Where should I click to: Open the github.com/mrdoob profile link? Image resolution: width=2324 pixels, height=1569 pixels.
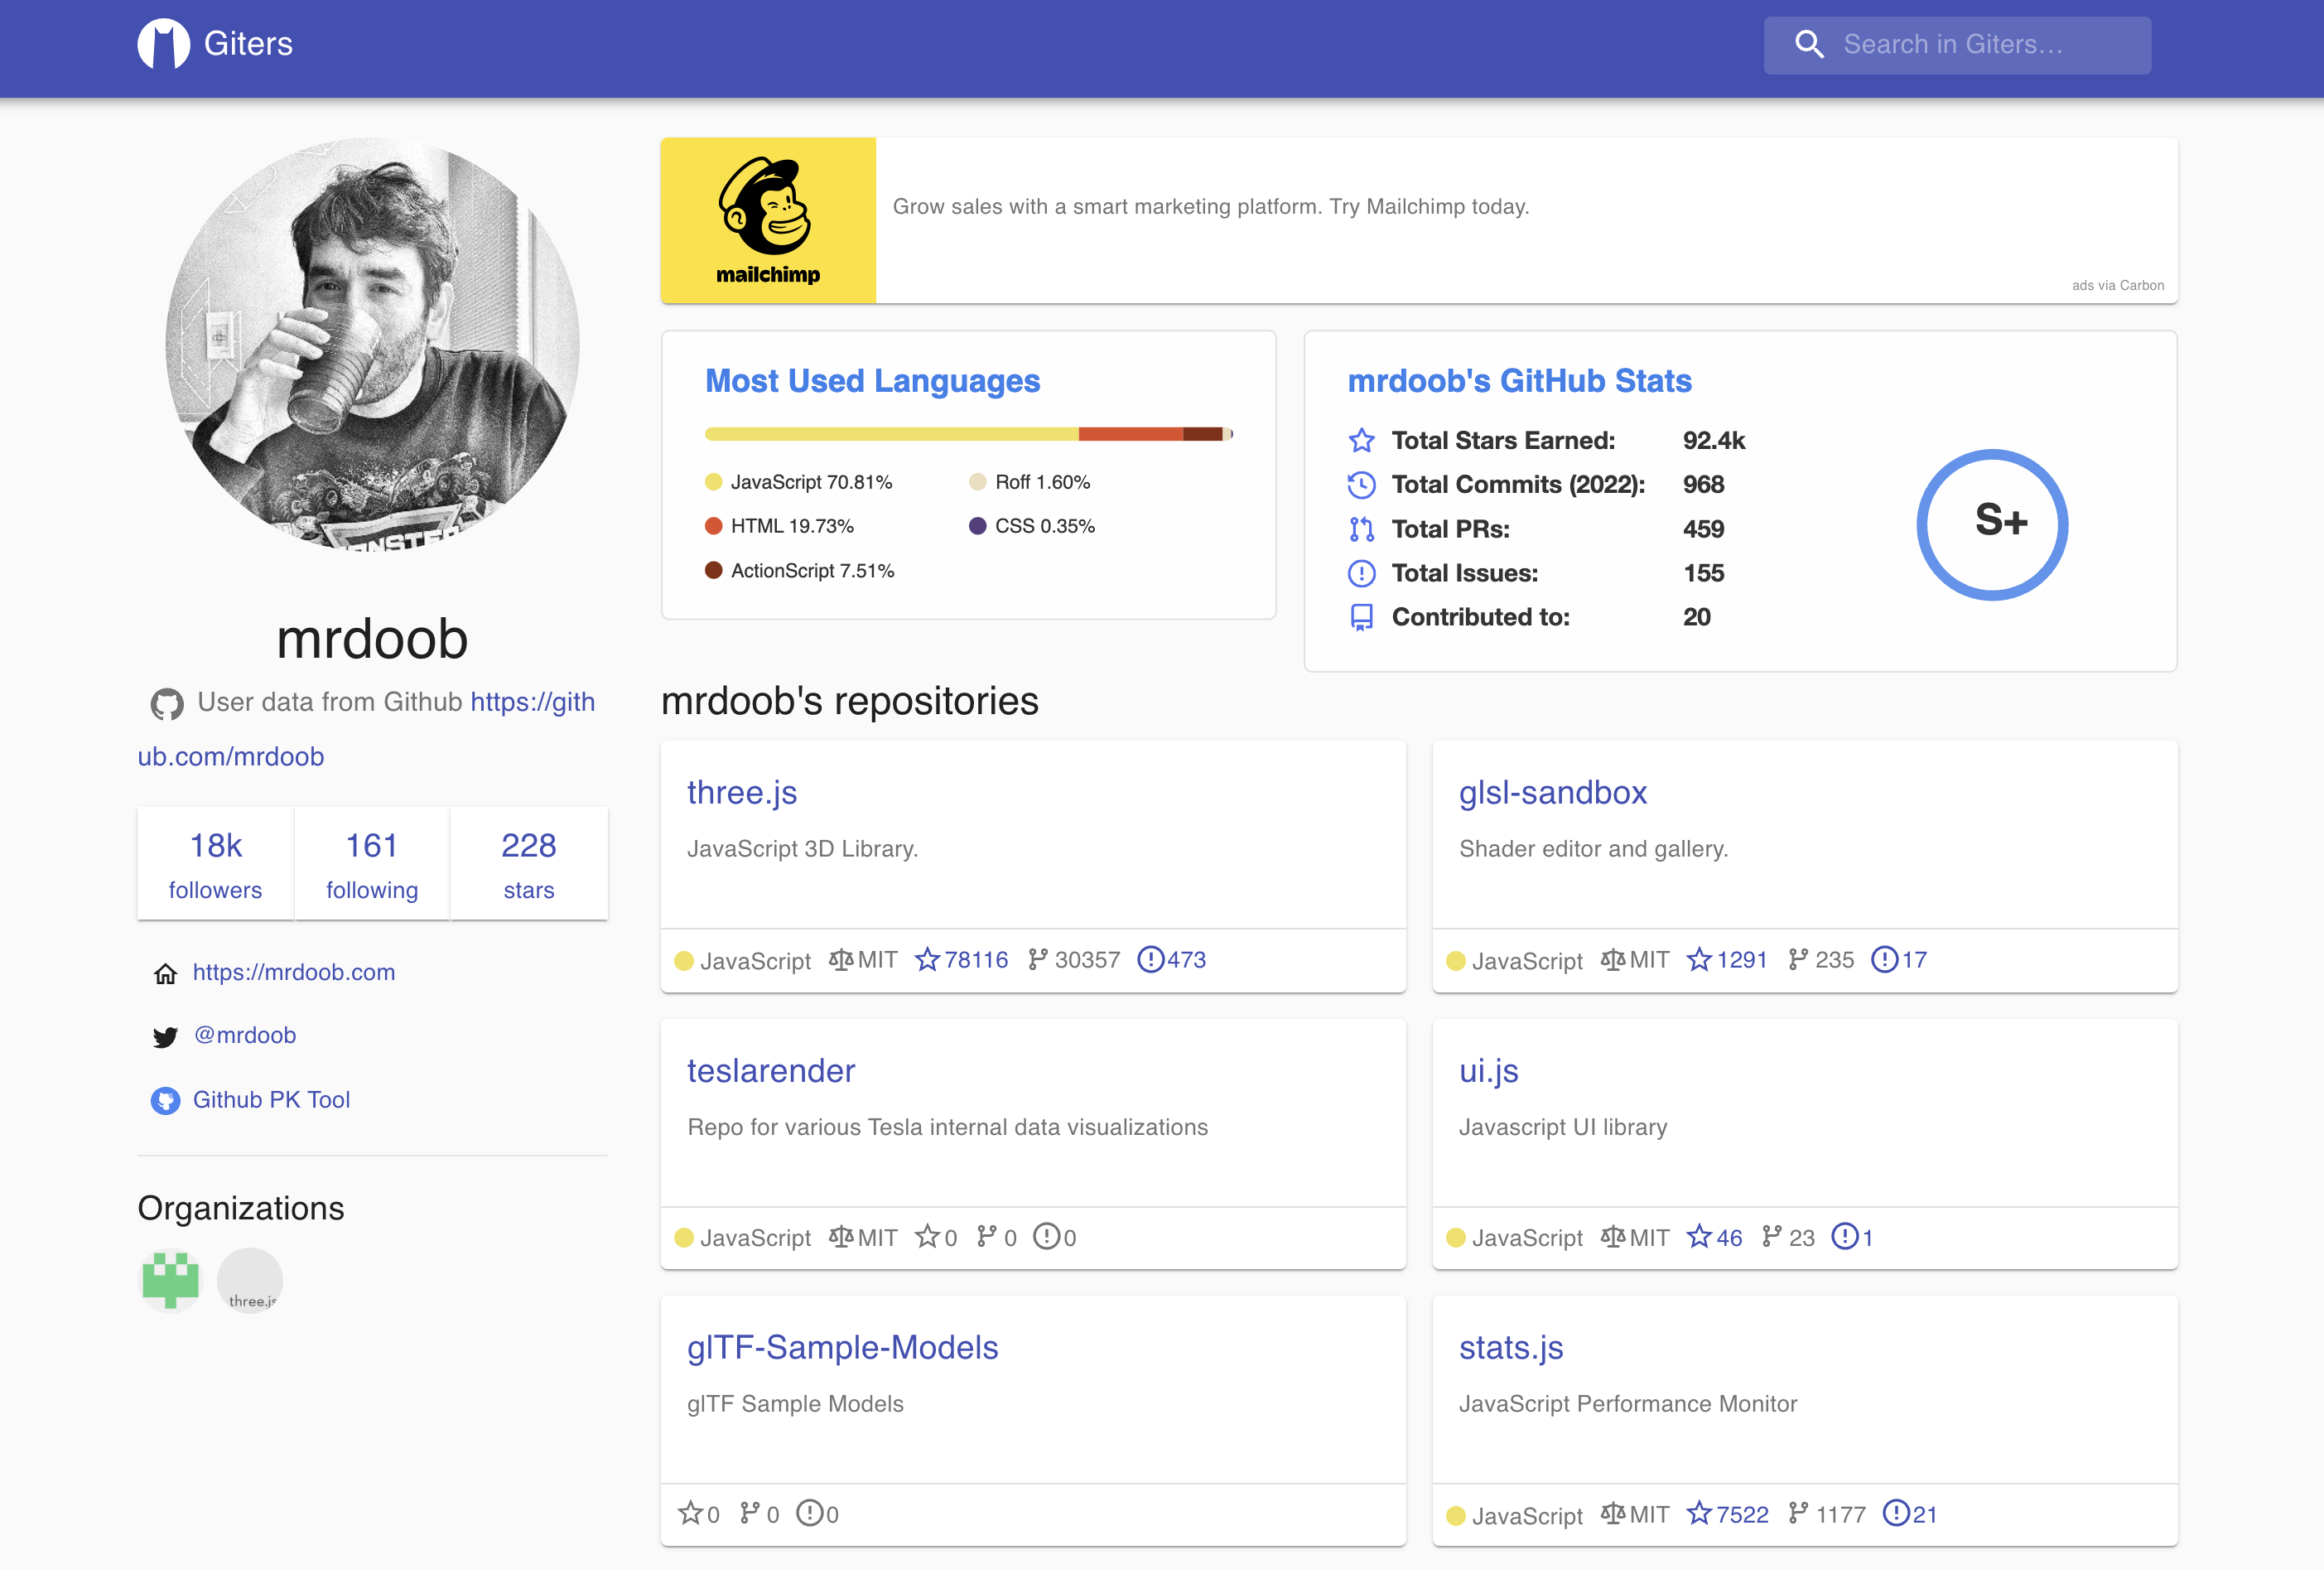[x=366, y=729]
